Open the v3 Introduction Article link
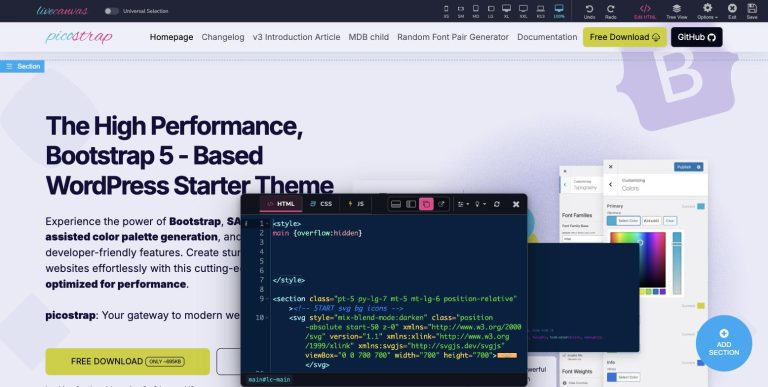The height and width of the screenshot is (387, 768). [x=296, y=37]
